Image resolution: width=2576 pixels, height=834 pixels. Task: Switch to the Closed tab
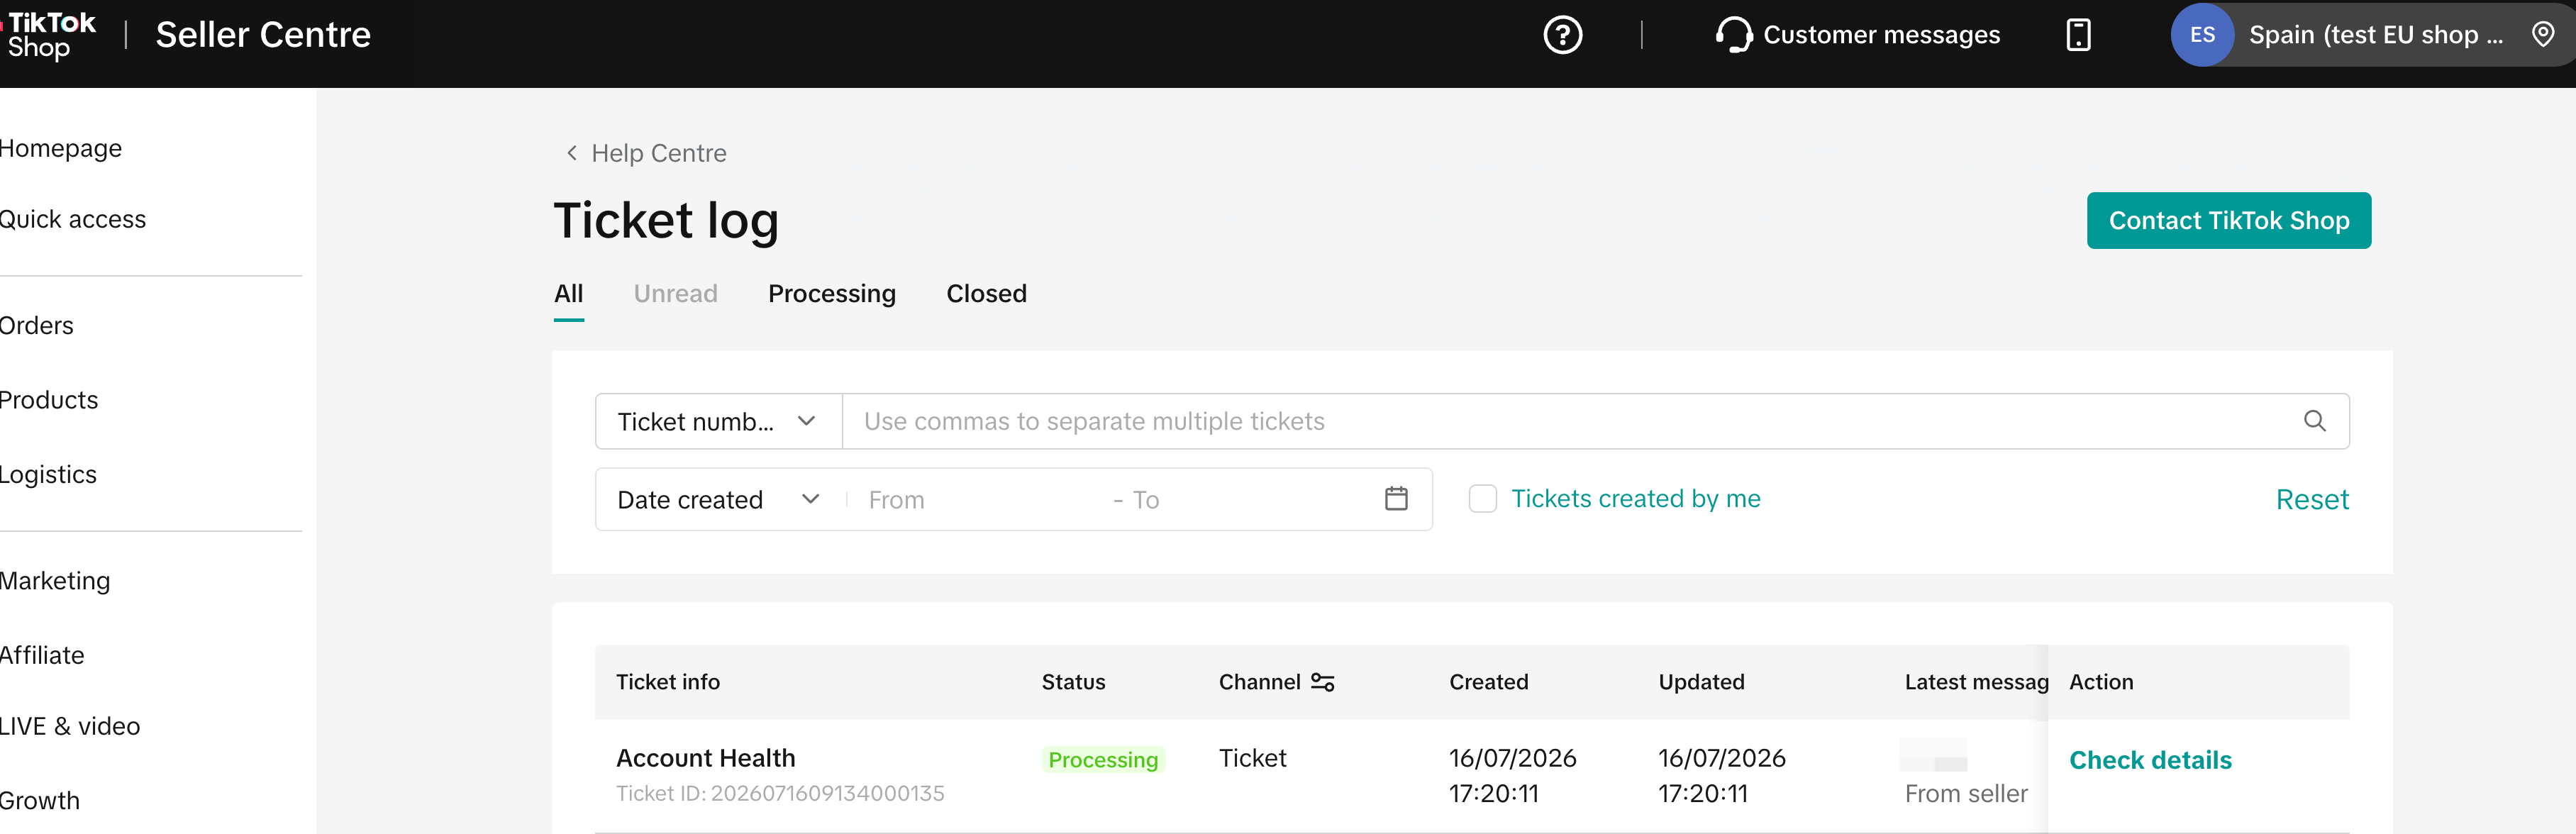click(x=986, y=294)
